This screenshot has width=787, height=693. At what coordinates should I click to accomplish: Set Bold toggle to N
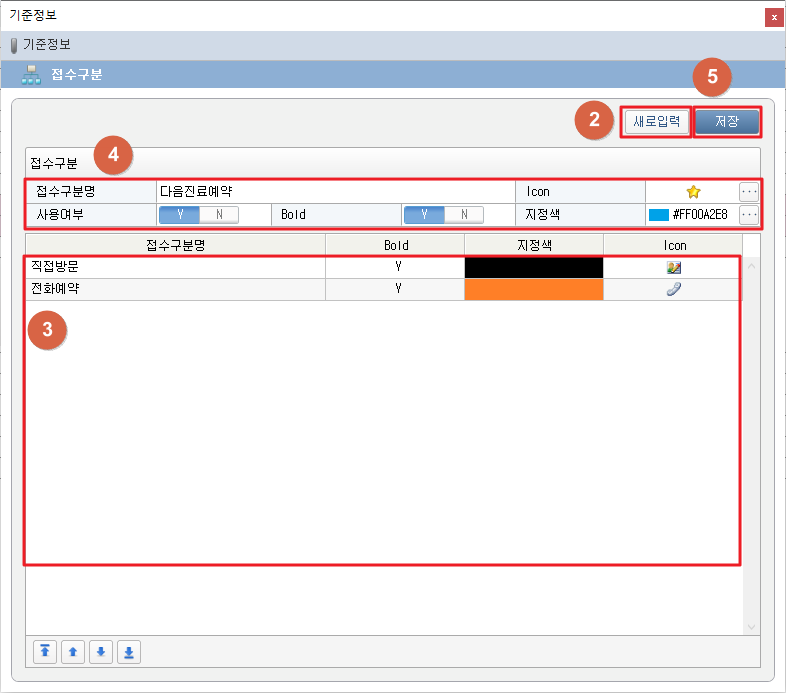point(464,214)
